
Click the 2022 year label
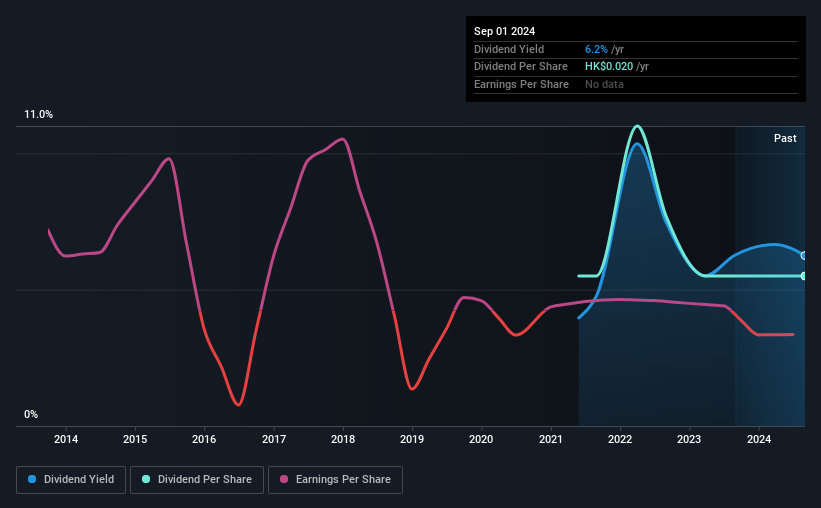[620, 439]
